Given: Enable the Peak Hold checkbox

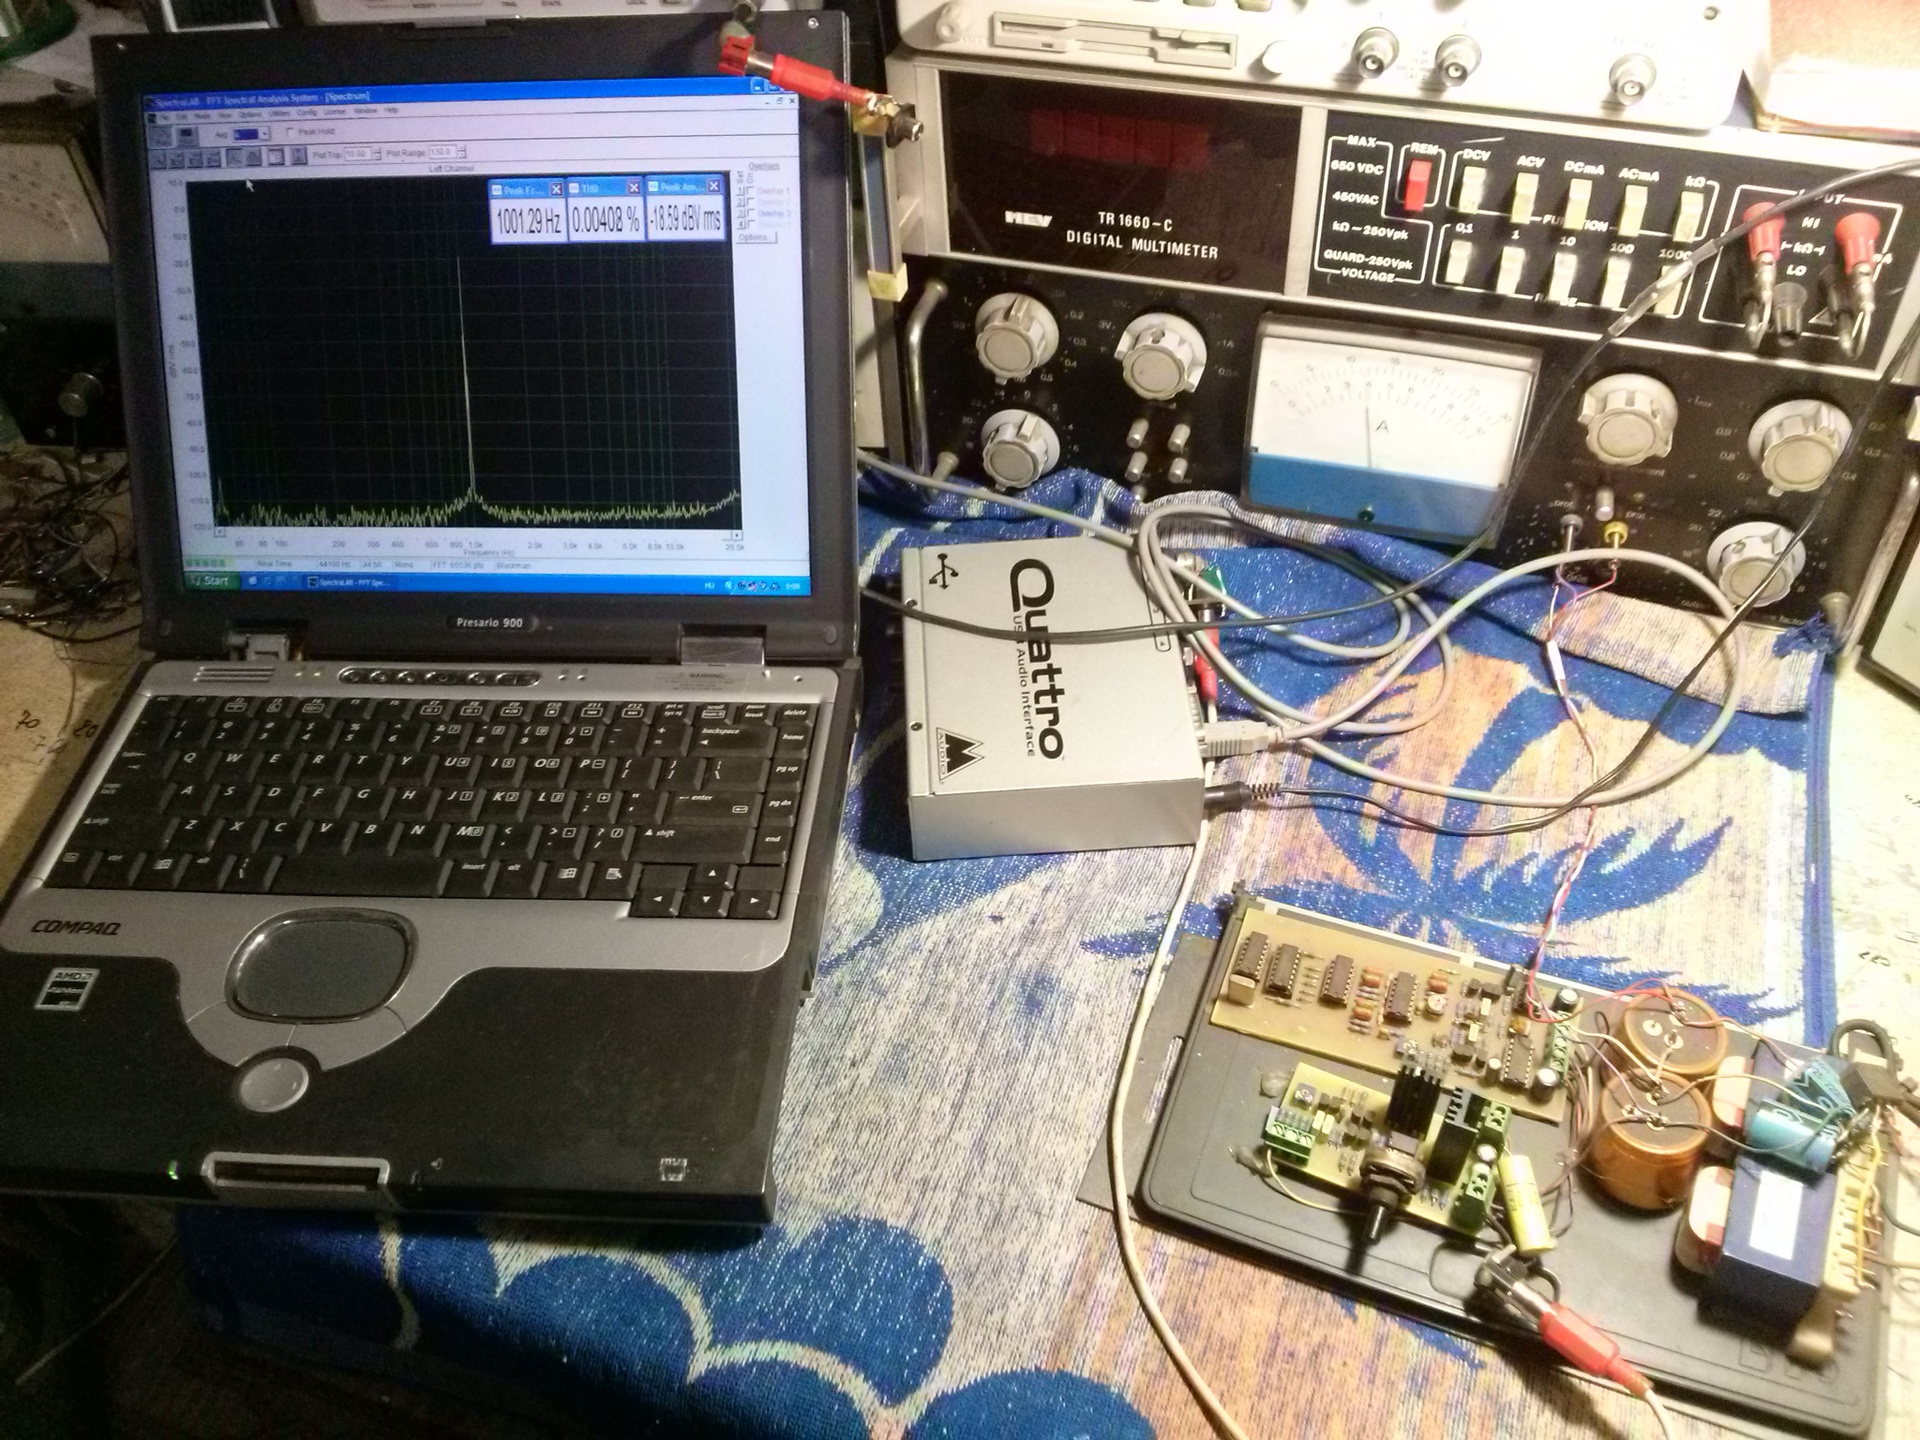Looking at the screenshot, I should coord(290,131).
